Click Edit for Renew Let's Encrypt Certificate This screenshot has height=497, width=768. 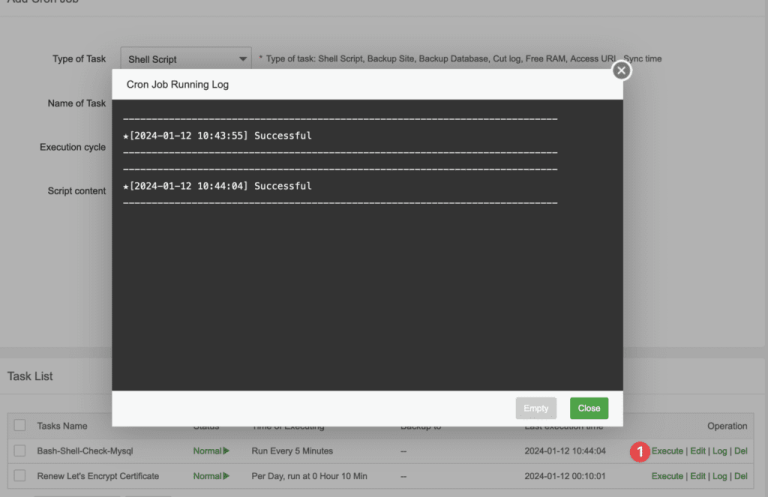coord(697,476)
